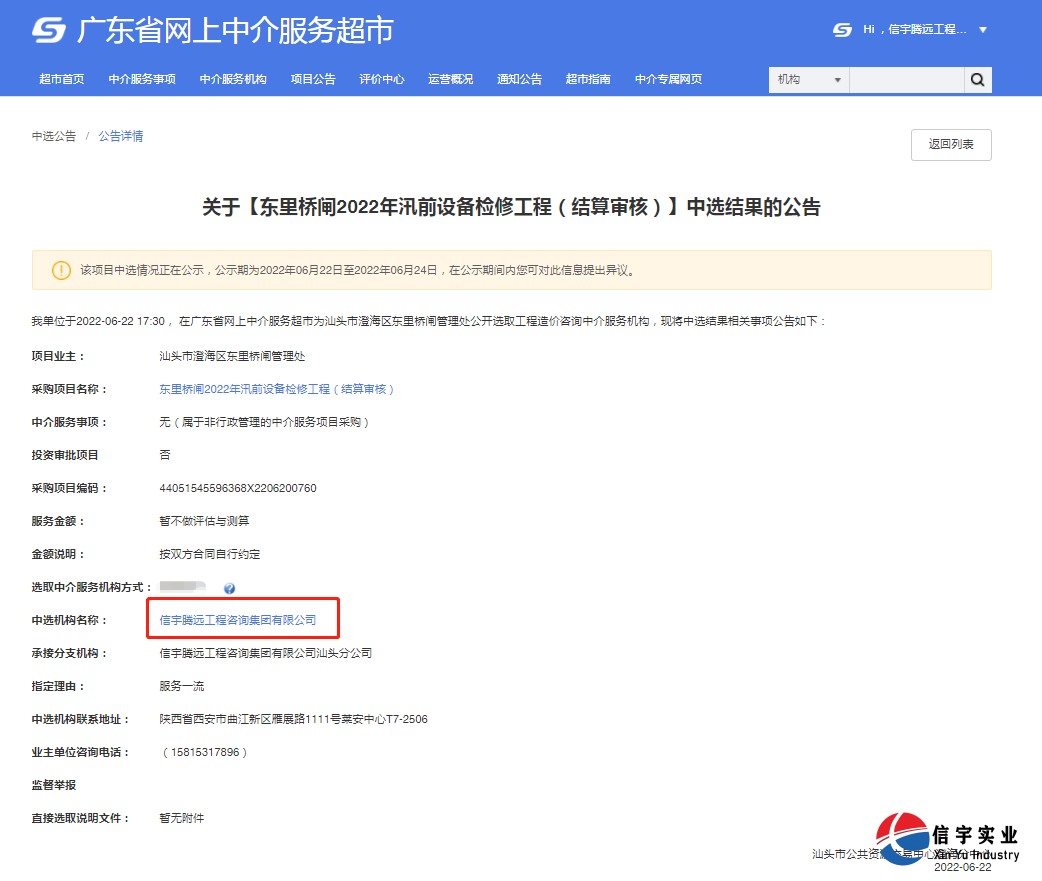Open the help question-mark icon beside selection method
Image resolution: width=1042 pixels, height=881 pixels.
coord(231,588)
